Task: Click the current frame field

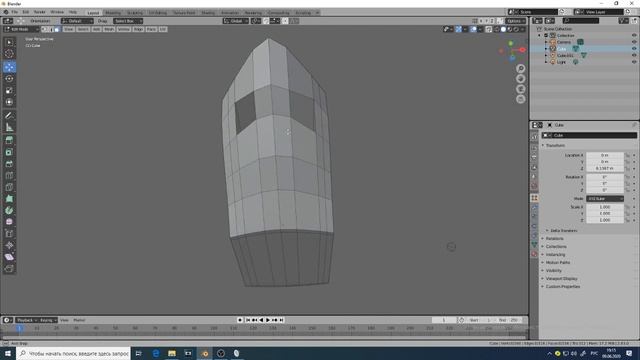Action: click(x=444, y=320)
